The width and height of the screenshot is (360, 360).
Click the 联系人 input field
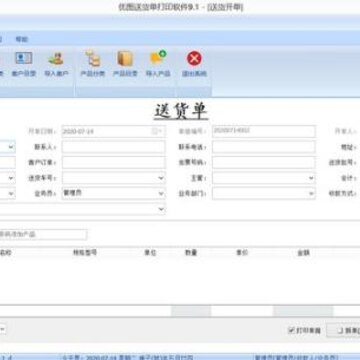pyautogui.click(x=113, y=147)
